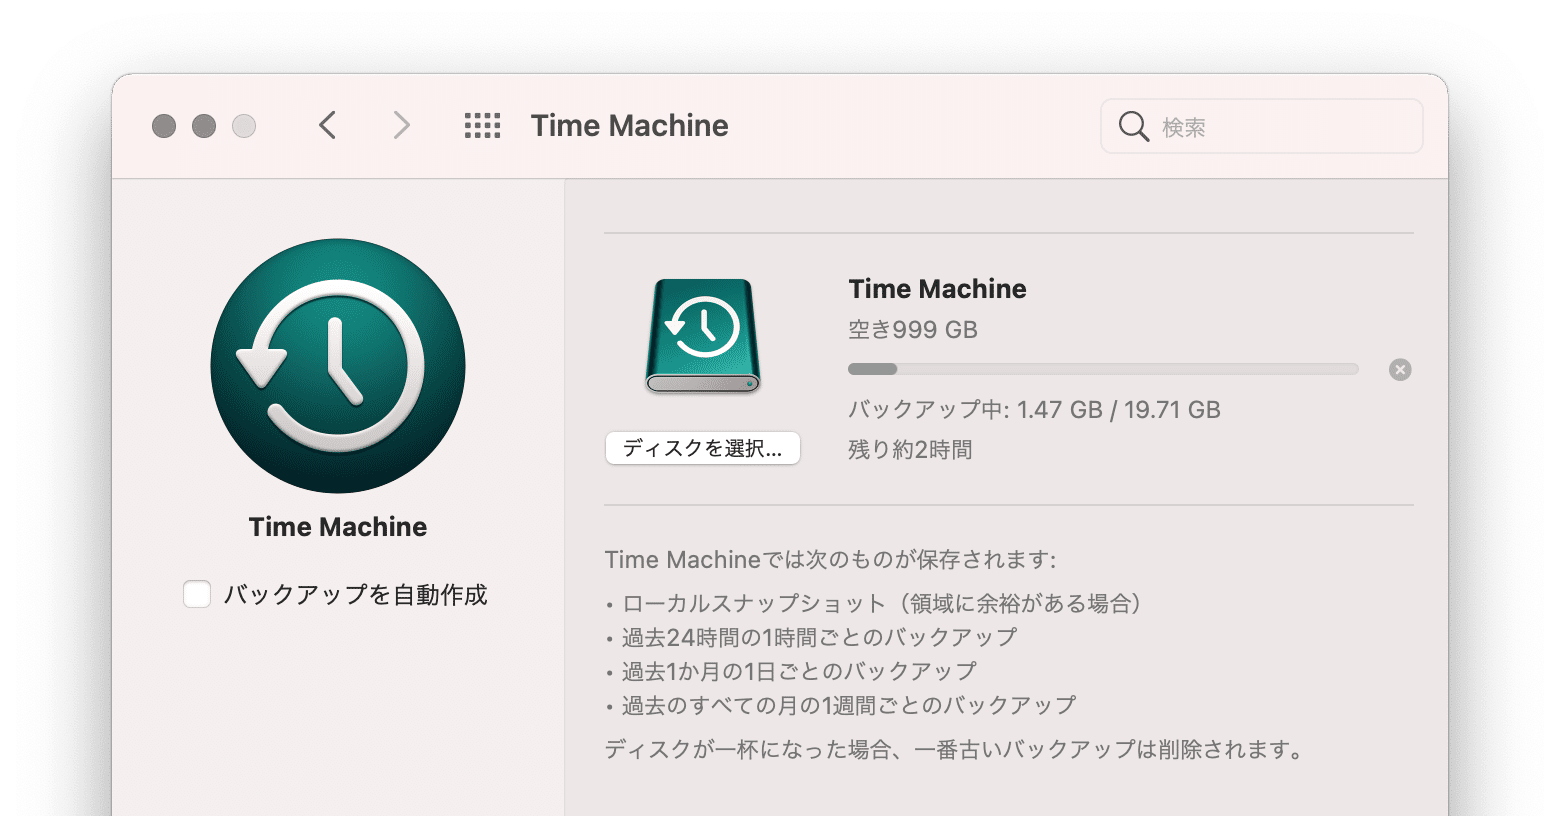Select the Time Machine title in the toolbar
The height and width of the screenshot is (816, 1560).
tap(628, 125)
